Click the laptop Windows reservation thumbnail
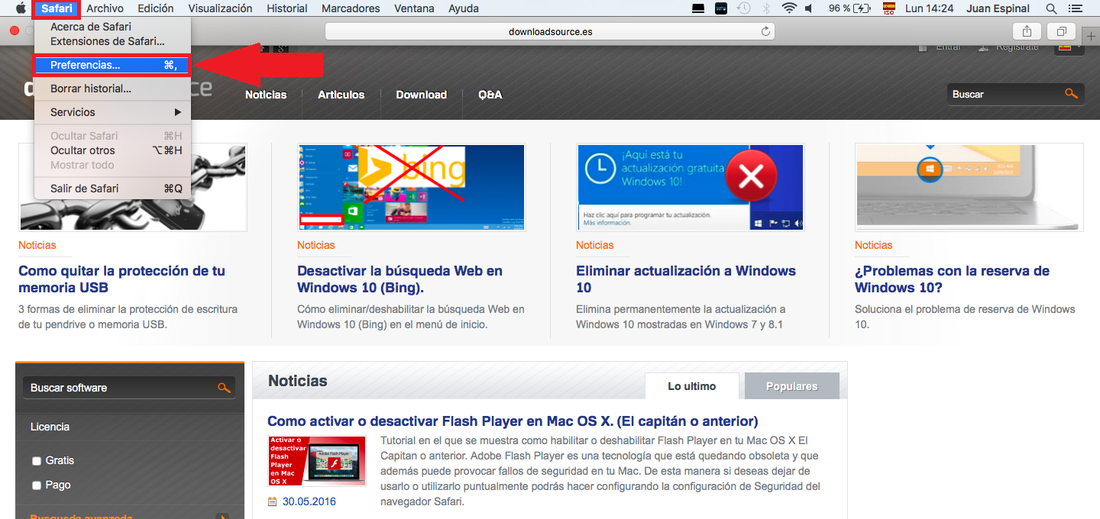The image size is (1100, 519). tap(969, 187)
